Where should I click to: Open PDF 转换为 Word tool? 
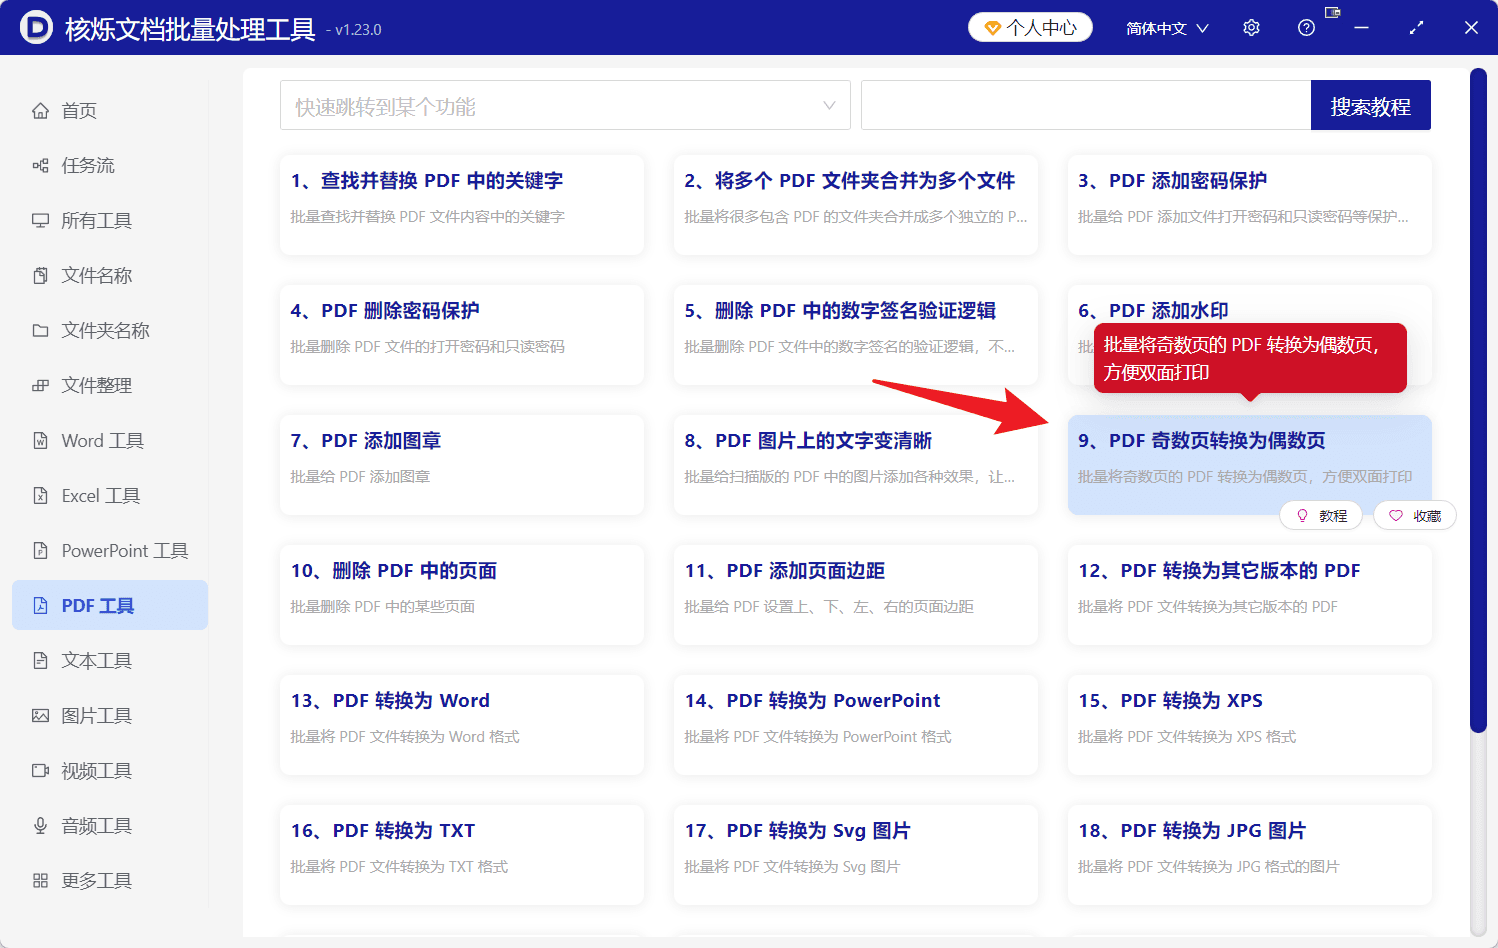(x=462, y=725)
